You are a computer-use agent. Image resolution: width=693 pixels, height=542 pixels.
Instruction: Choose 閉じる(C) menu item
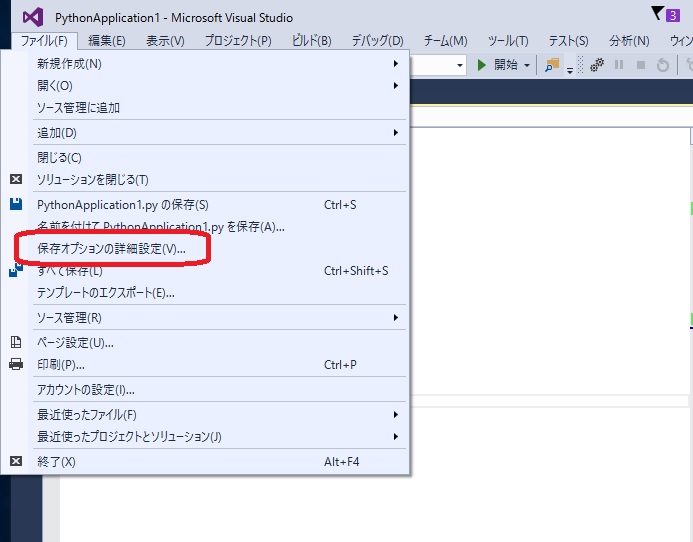220,157
